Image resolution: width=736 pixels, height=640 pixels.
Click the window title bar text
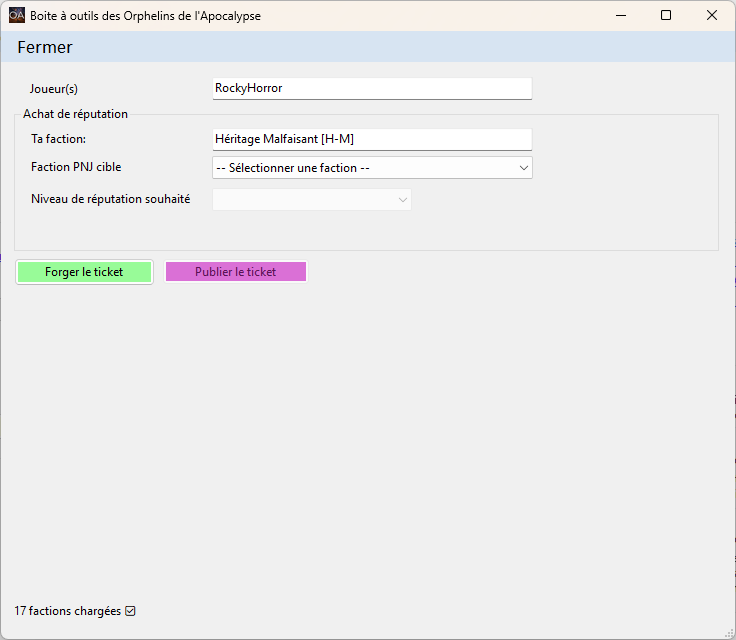tap(145, 16)
